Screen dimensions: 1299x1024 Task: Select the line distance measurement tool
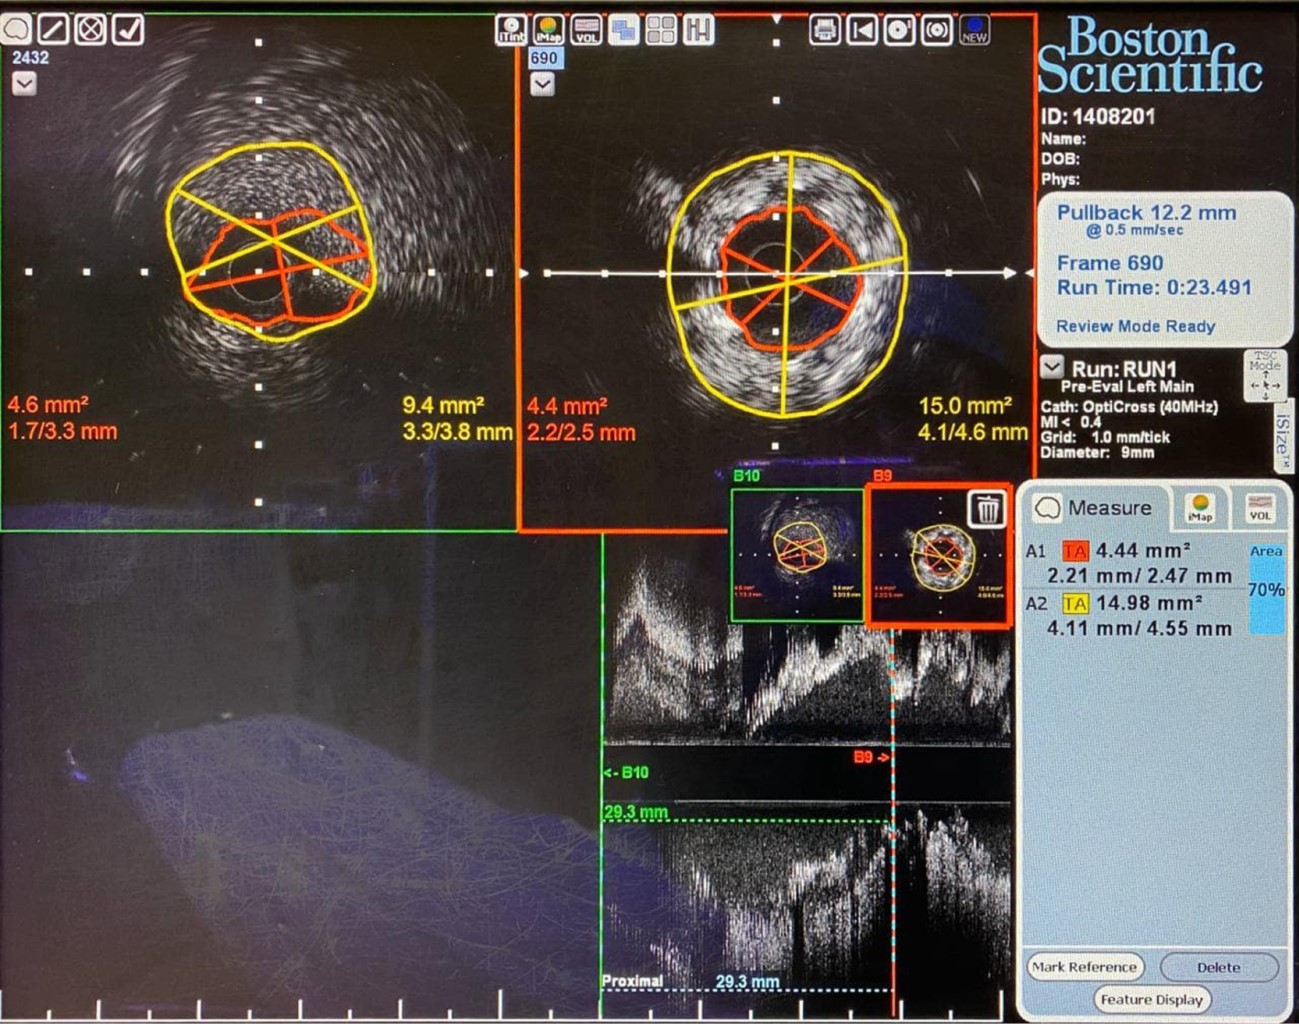(53, 29)
